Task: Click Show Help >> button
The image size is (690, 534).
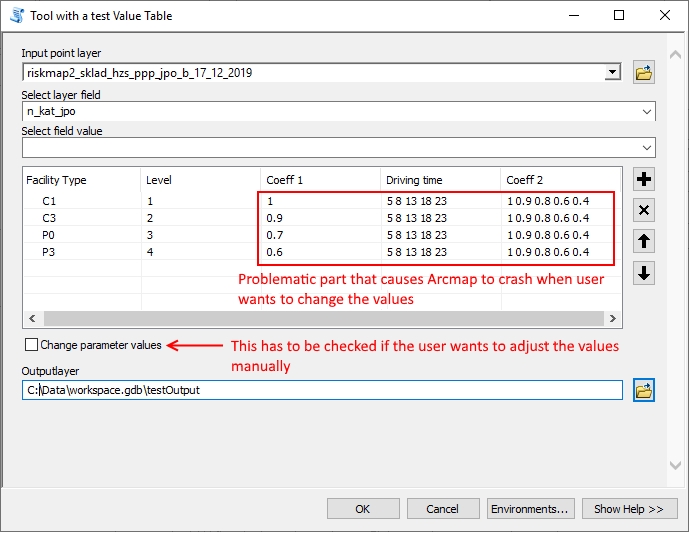Action: [x=629, y=509]
